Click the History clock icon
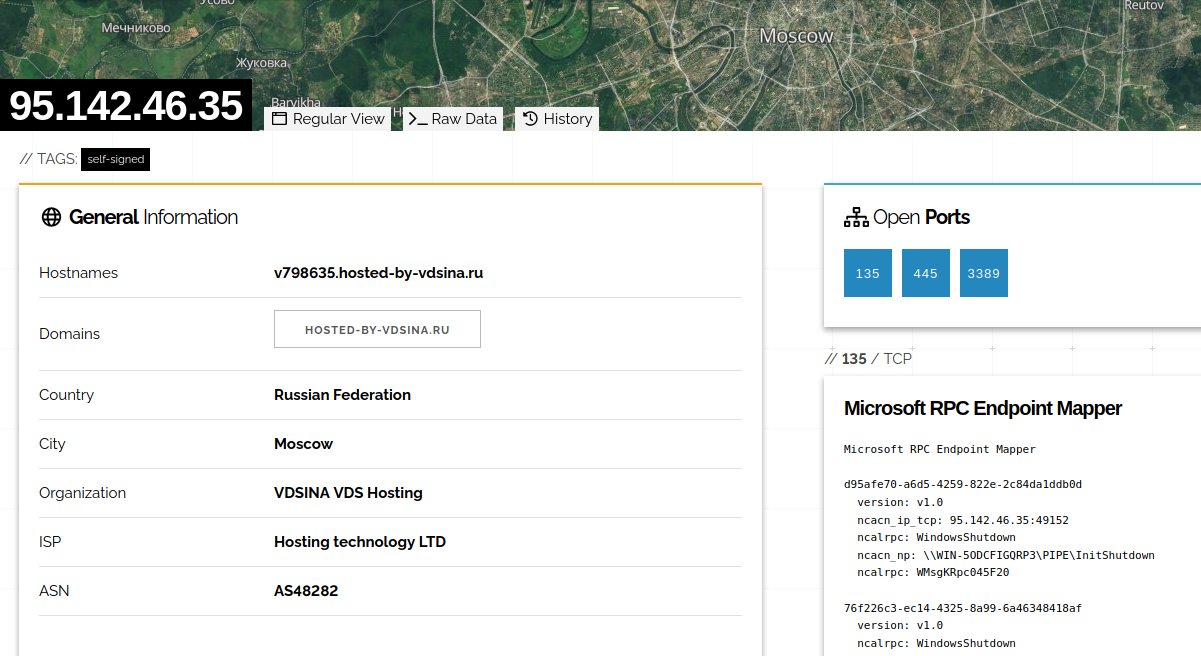This screenshot has width=1201, height=656. pyautogui.click(x=530, y=119)
